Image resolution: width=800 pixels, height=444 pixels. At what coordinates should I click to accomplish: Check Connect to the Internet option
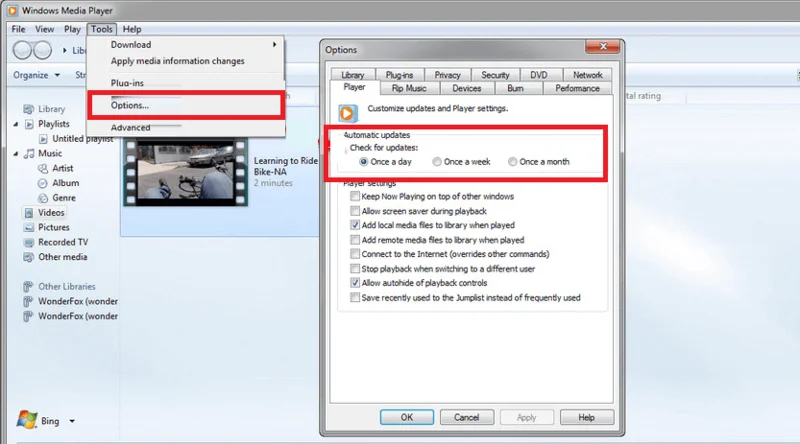(x=355, y=254)
